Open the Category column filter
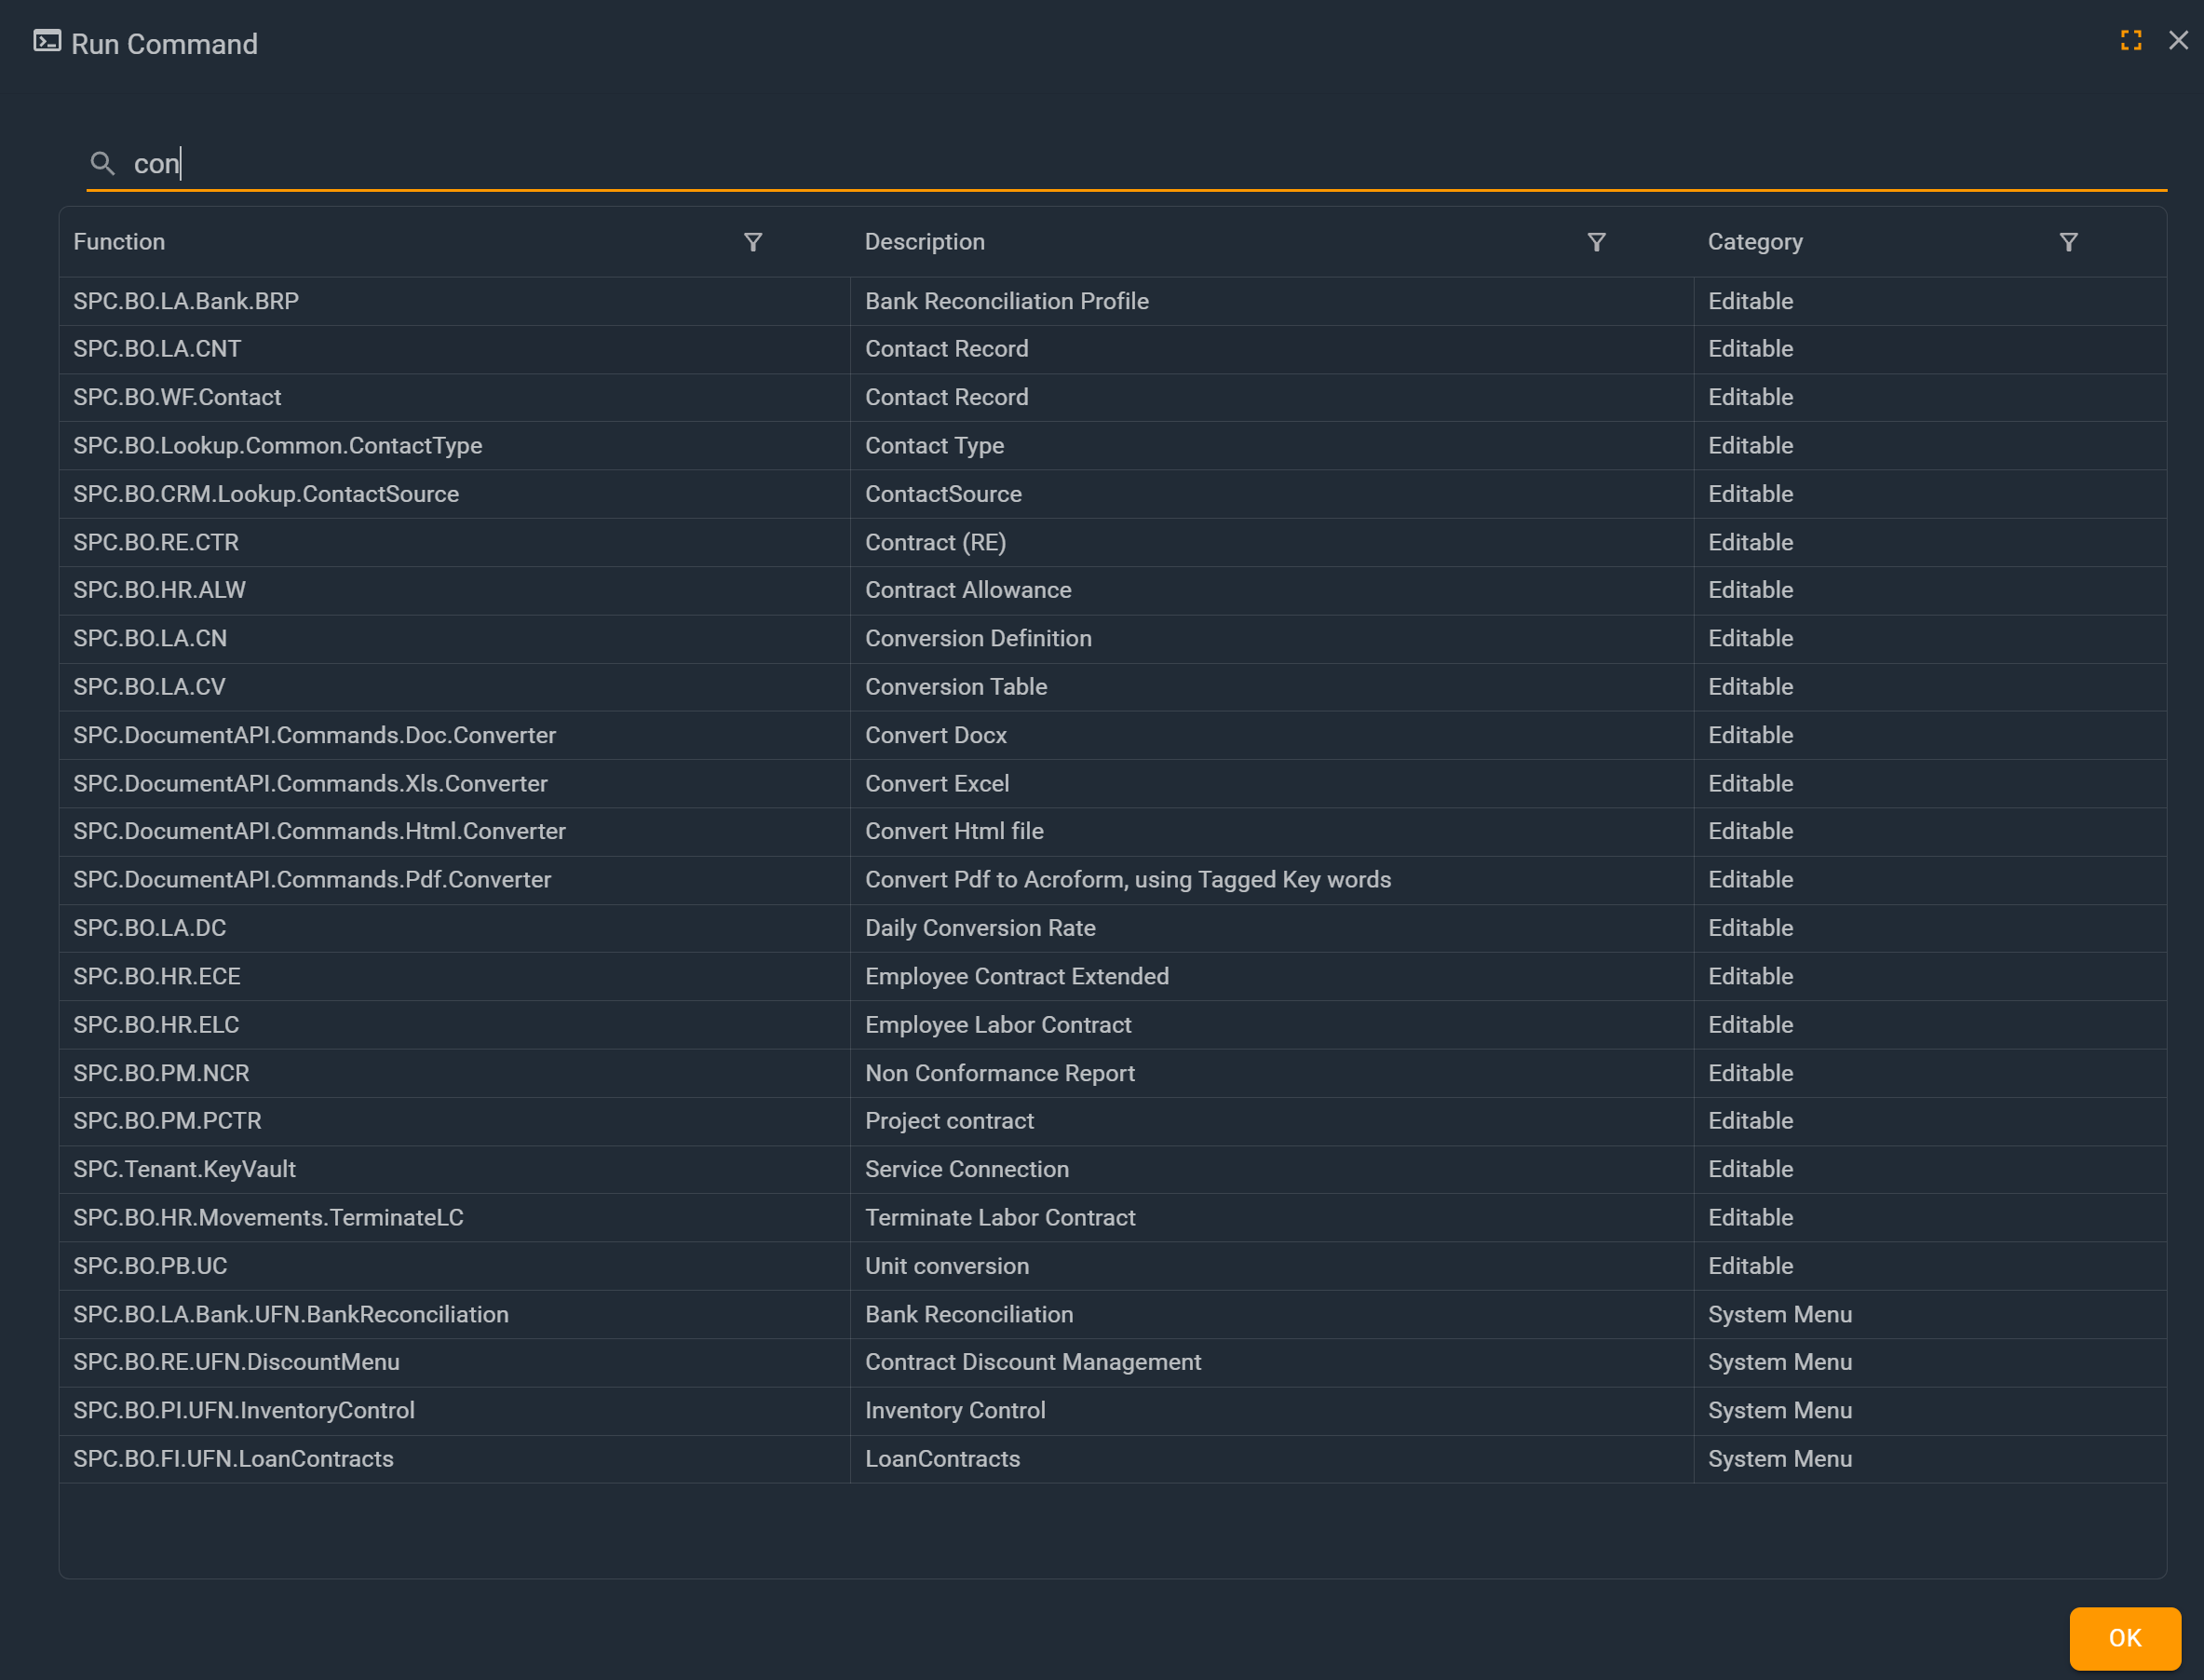Viewport: 2204px width, 1680px height. pyautogui.click(x=2069, y=242)
